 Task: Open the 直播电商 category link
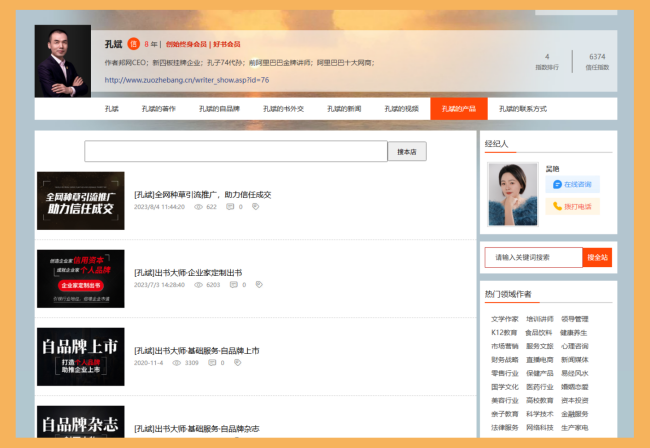coord(539,358)
